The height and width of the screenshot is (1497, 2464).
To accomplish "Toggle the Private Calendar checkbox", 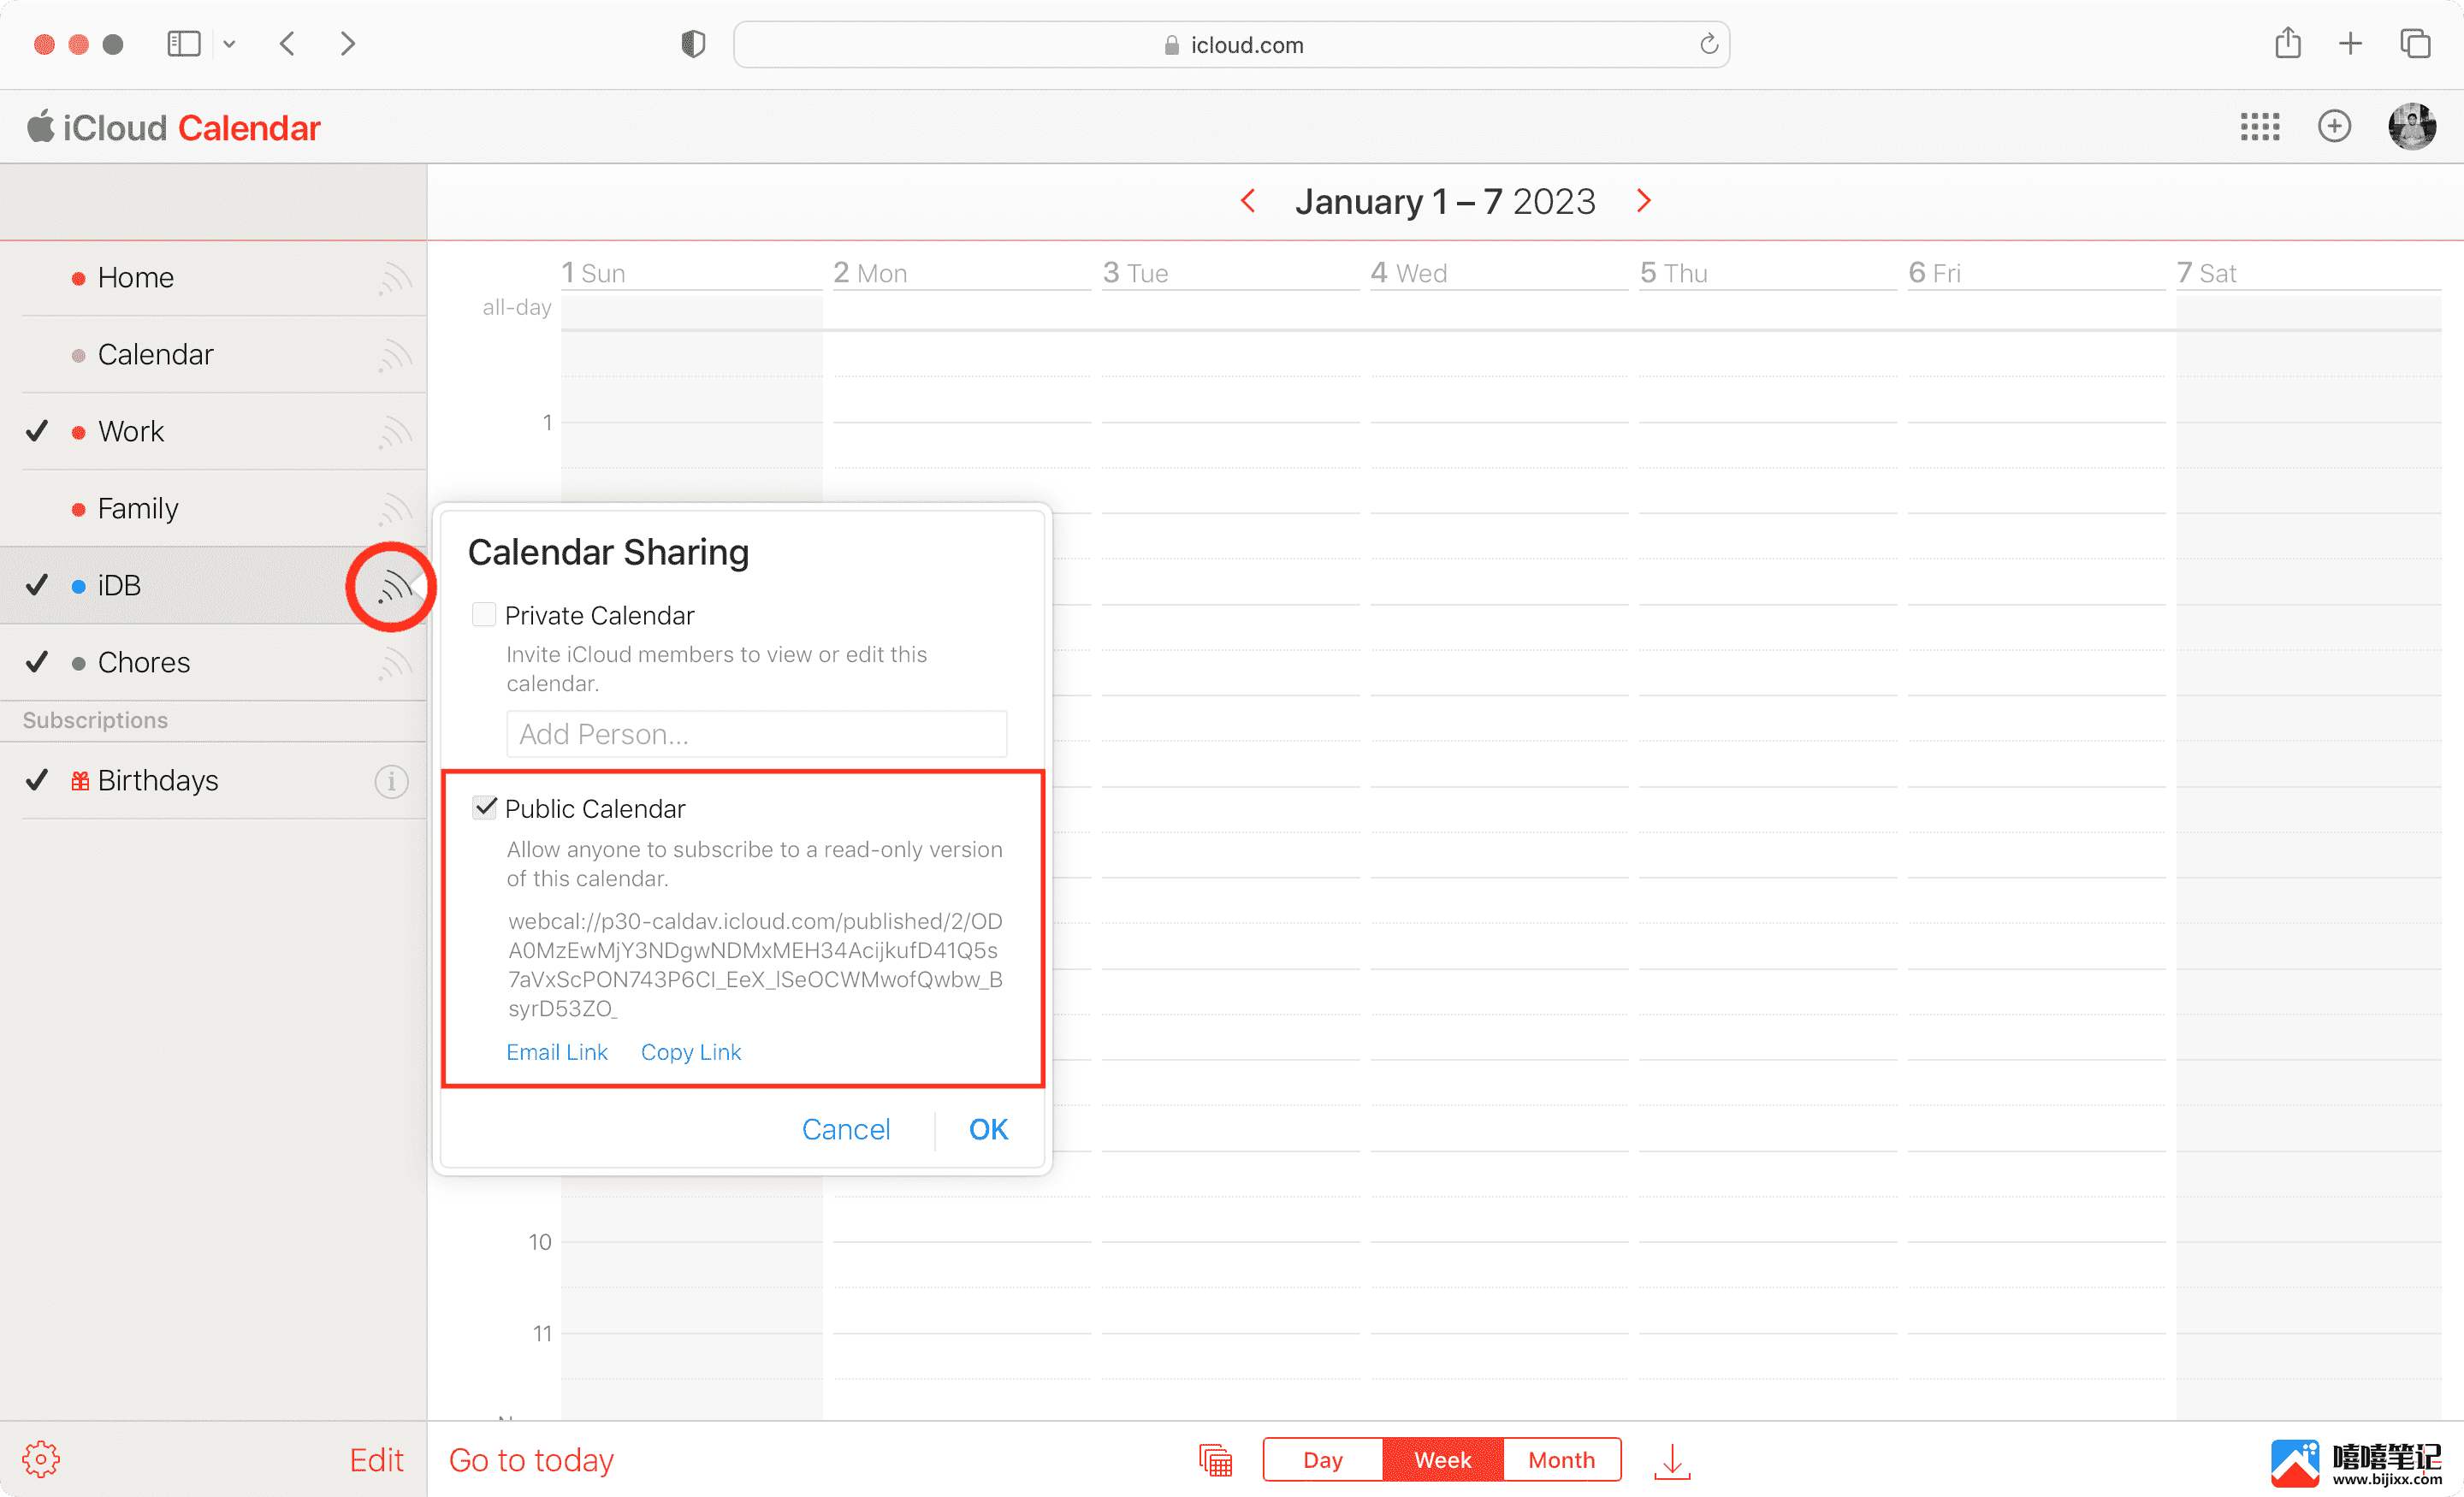I will 486,614.
